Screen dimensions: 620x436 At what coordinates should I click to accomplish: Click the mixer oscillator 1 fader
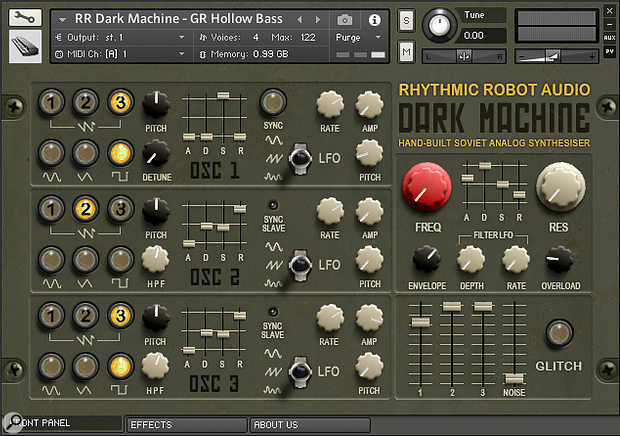point(420,323)
